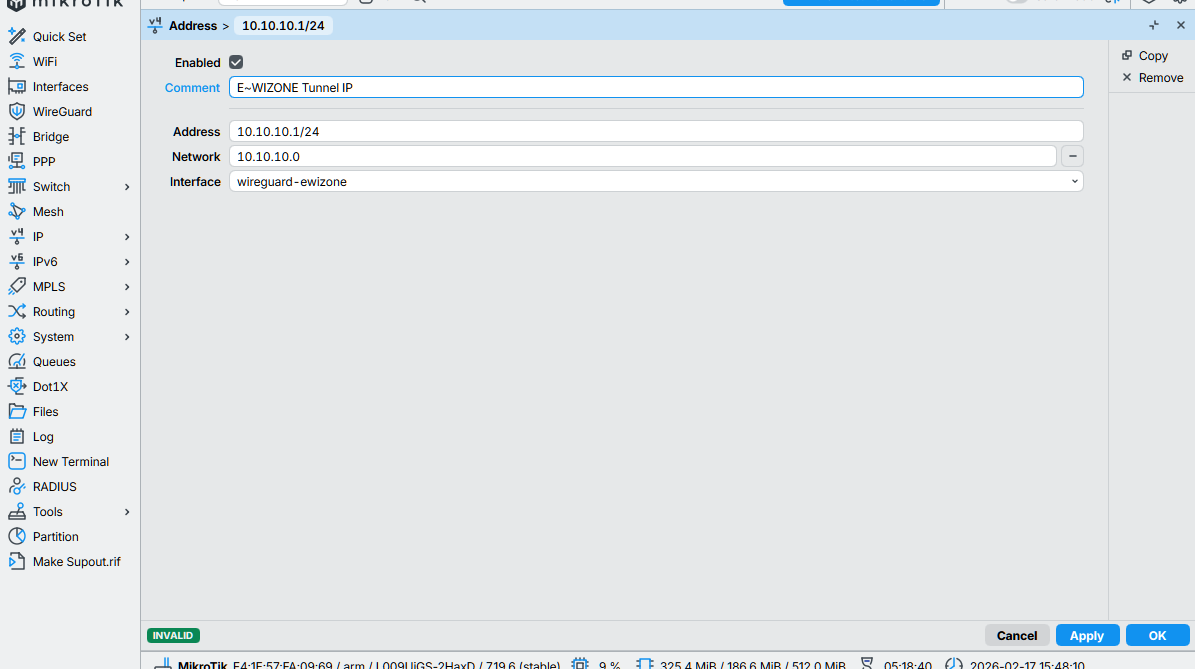Expand the Routing sidebar submenu

(x=53, y=311)
